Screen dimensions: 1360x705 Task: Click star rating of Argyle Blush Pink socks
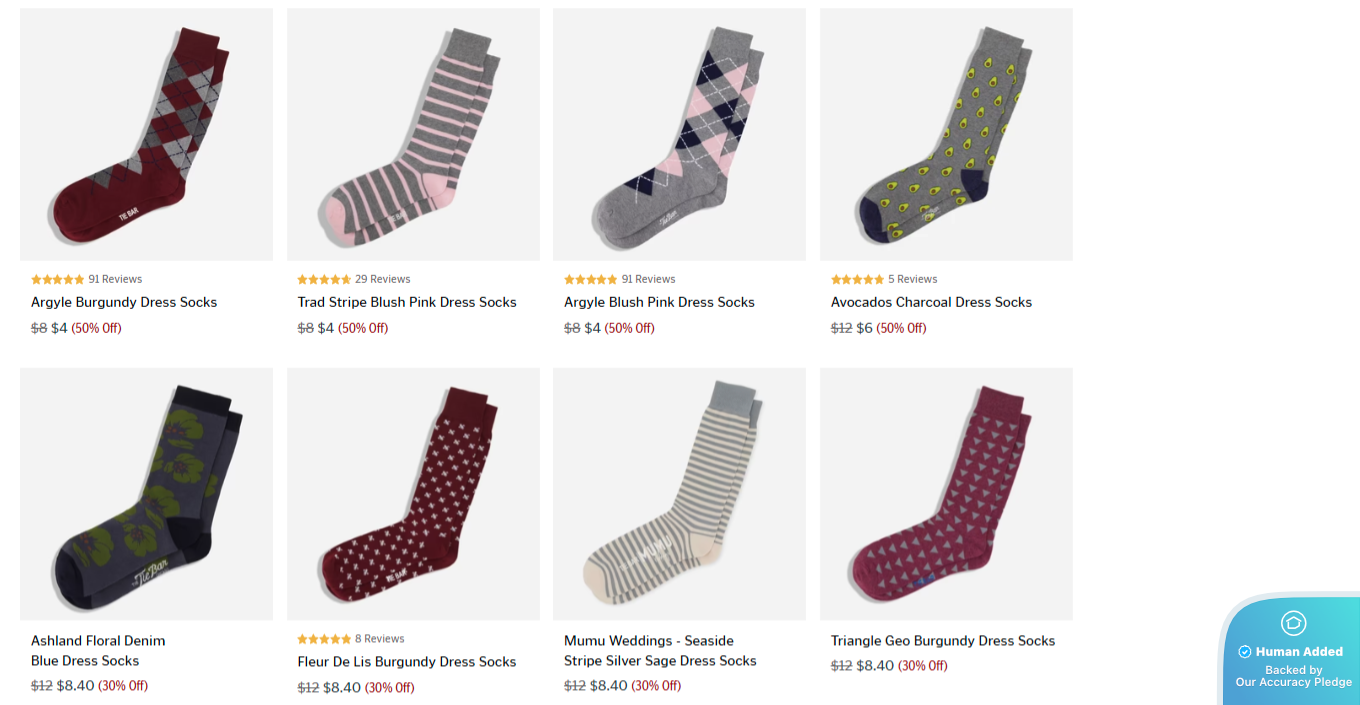pos(591,280)
